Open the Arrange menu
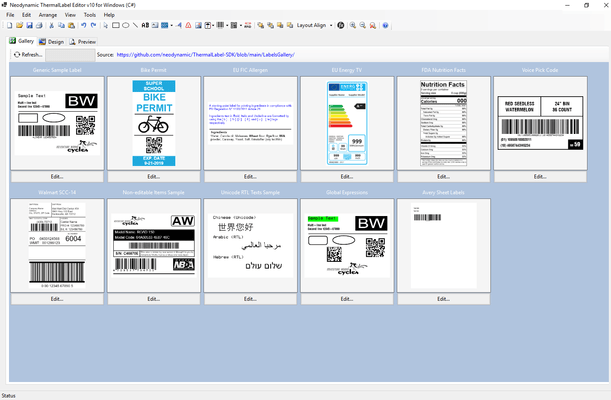 [x=47, y=15]
